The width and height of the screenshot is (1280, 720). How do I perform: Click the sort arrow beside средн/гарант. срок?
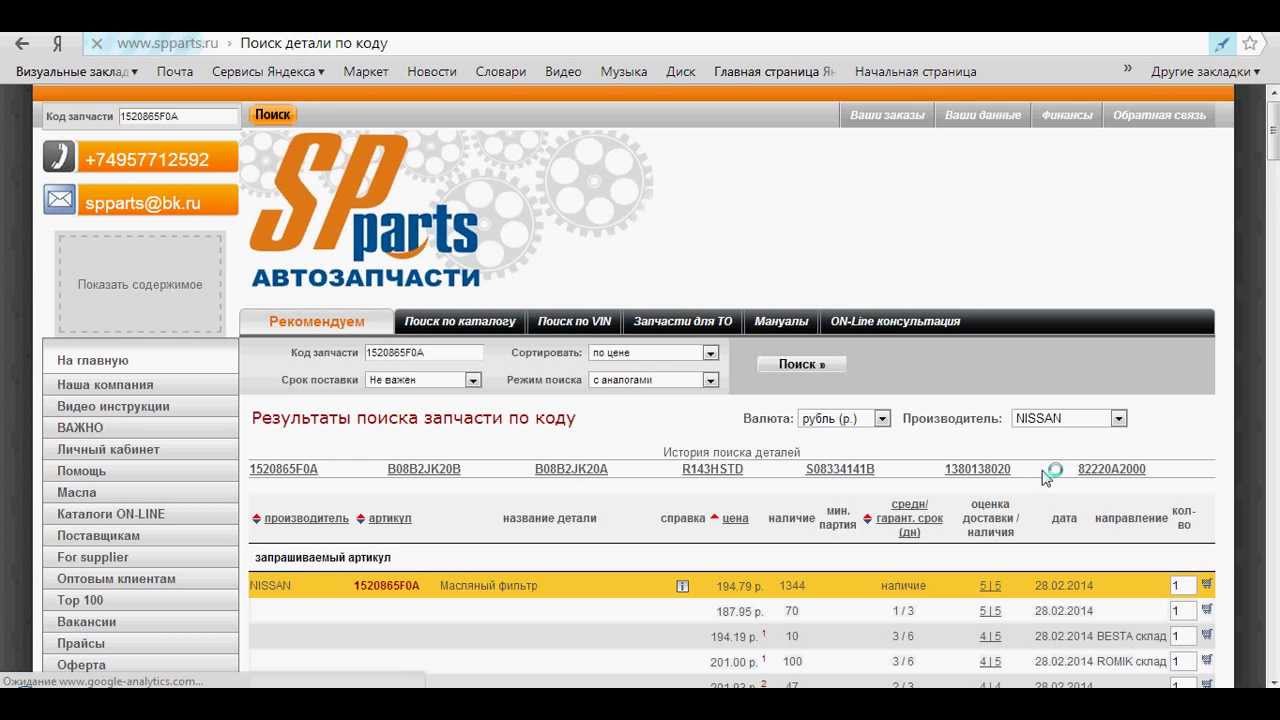(867, 518)
